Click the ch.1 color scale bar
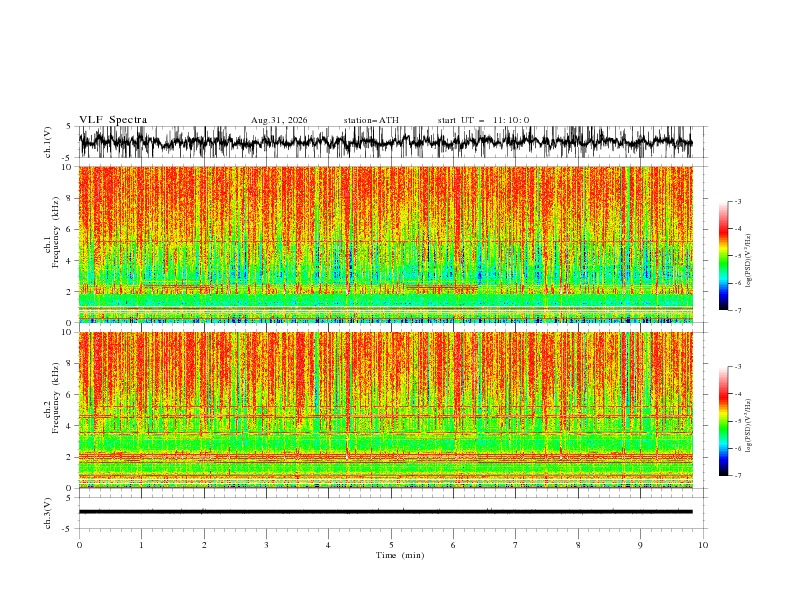792x612 pixels. (x=723, y=256)
